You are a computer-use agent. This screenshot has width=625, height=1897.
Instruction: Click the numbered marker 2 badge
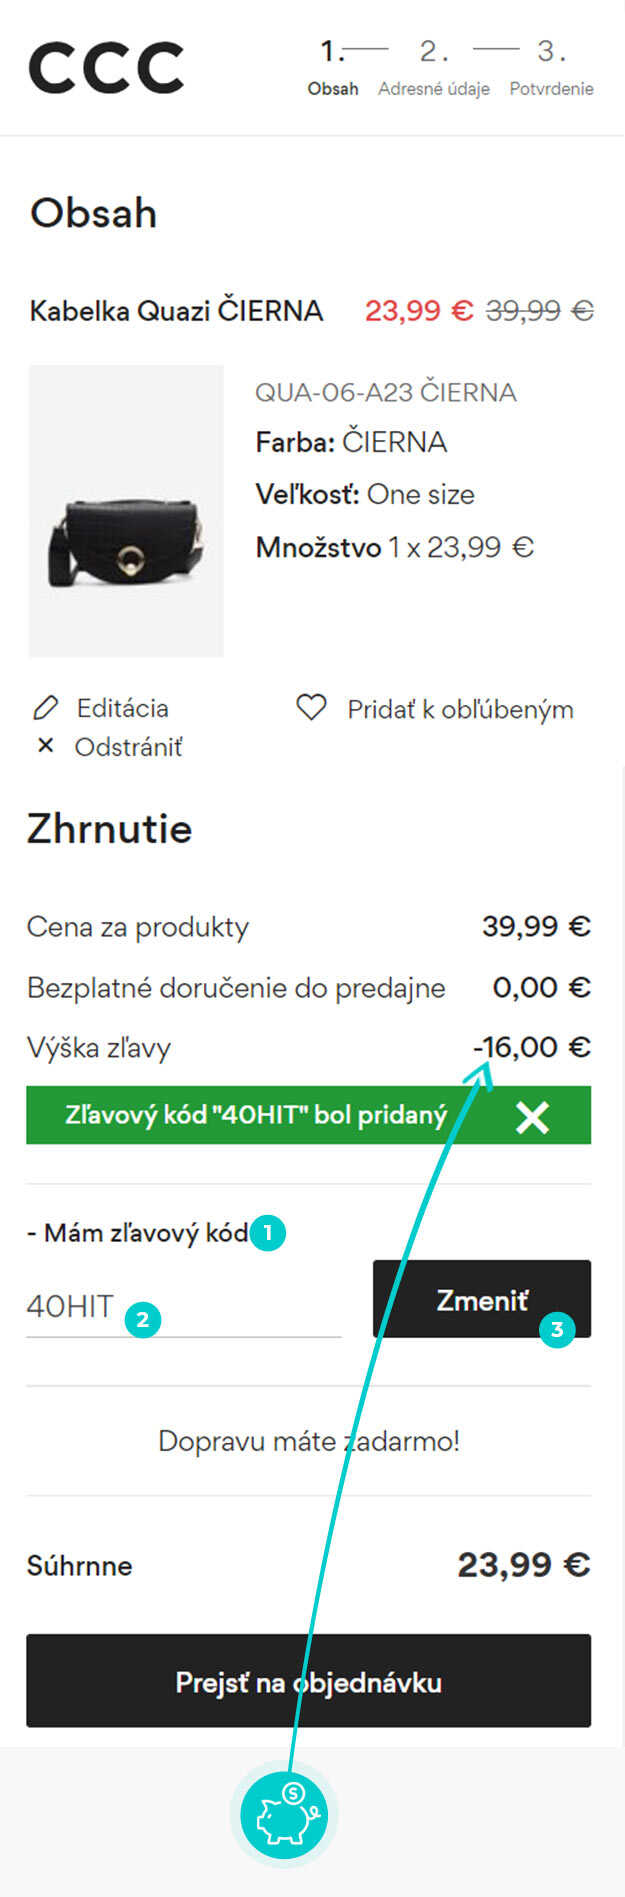click(143, 1320)
